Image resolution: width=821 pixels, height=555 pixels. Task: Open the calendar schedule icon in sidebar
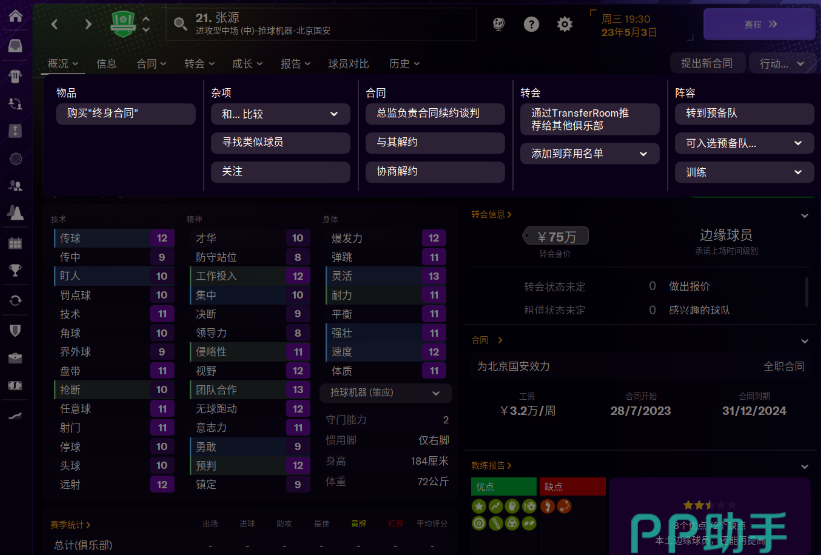pyautogui.click(x=15, y=242)
